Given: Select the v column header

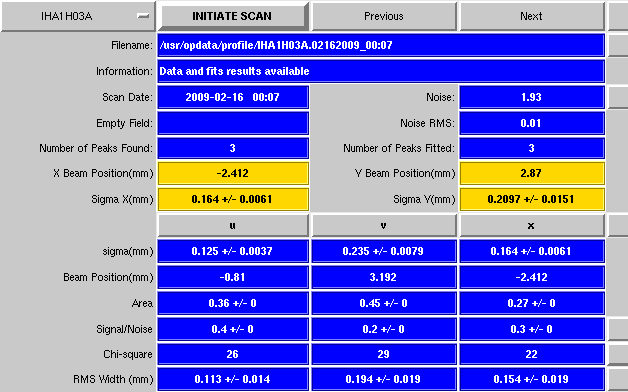Looking at the screenshot, I should [383, 226].
